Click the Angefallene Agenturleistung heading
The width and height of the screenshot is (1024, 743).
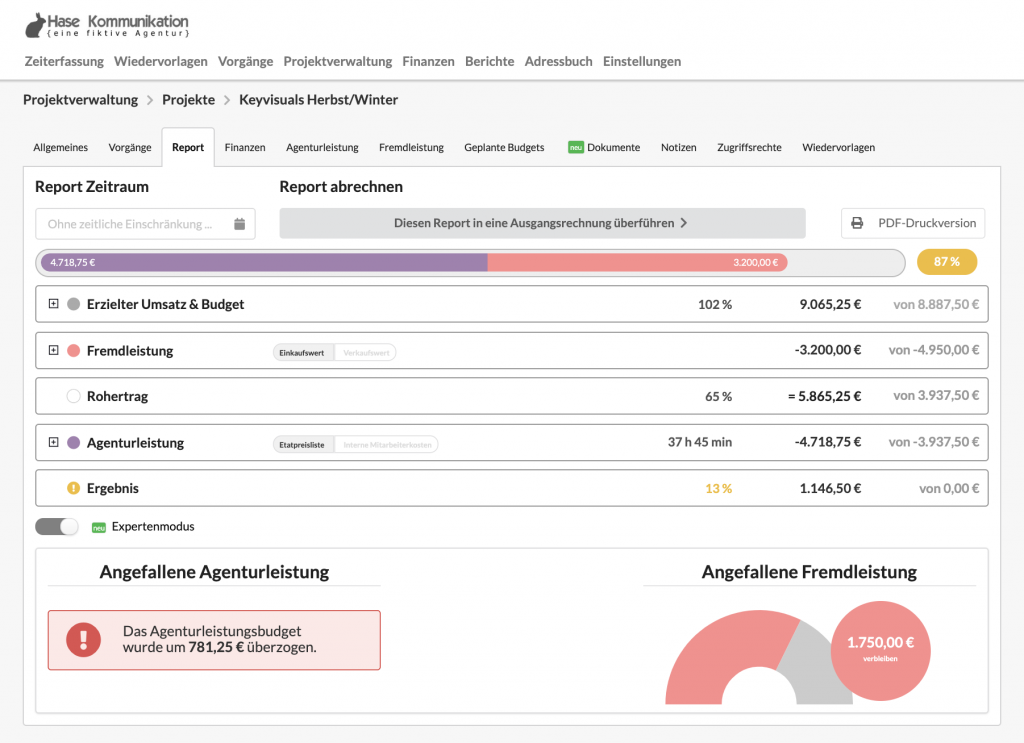(x=214, y=572)
